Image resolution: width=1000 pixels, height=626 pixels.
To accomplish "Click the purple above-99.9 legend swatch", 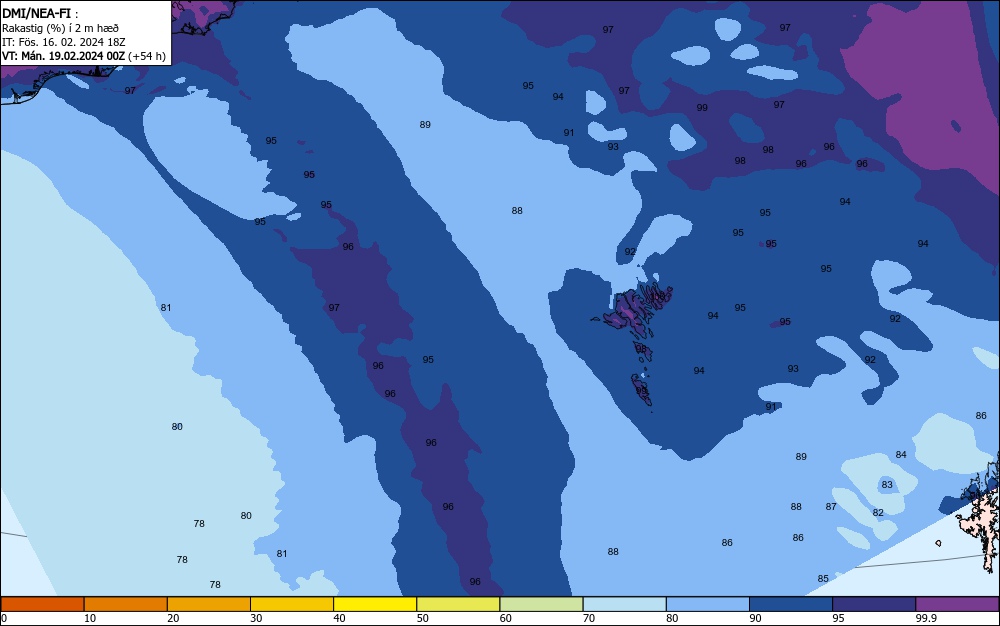I will coord(957,604).
